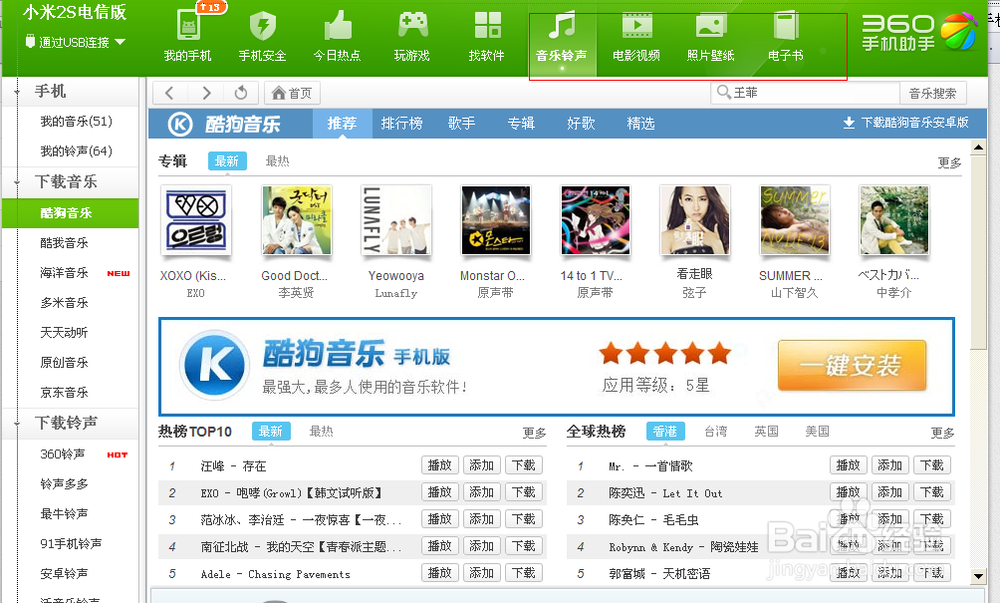Switch to the 好歌 tab
The image size is (1000, 603).
tap(581, 124)
